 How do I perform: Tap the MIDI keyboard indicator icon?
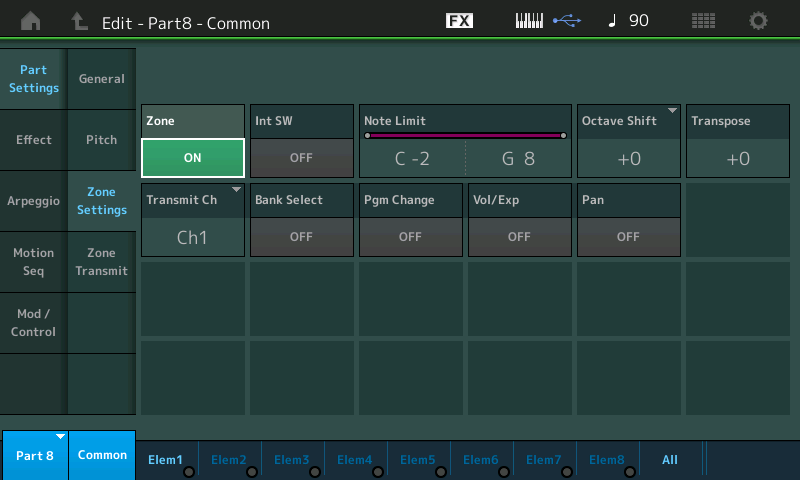pyautogui.click(x=531, y=20)
